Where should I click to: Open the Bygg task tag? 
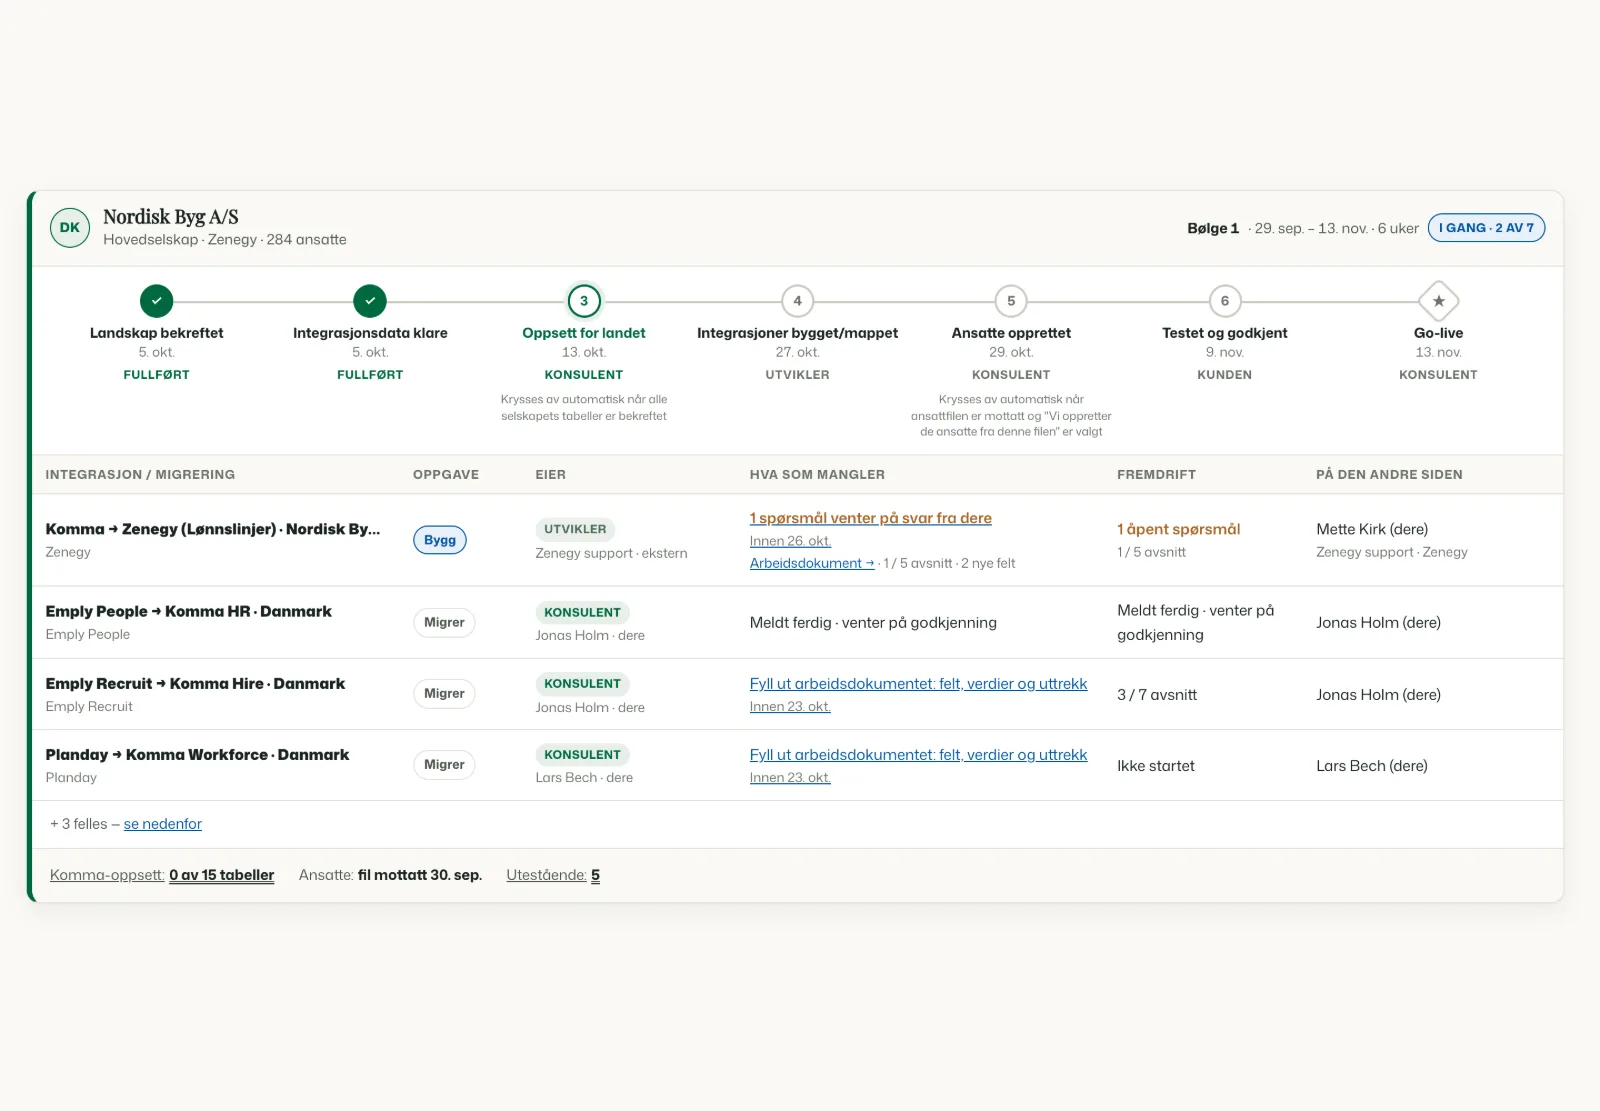point(440,540)
